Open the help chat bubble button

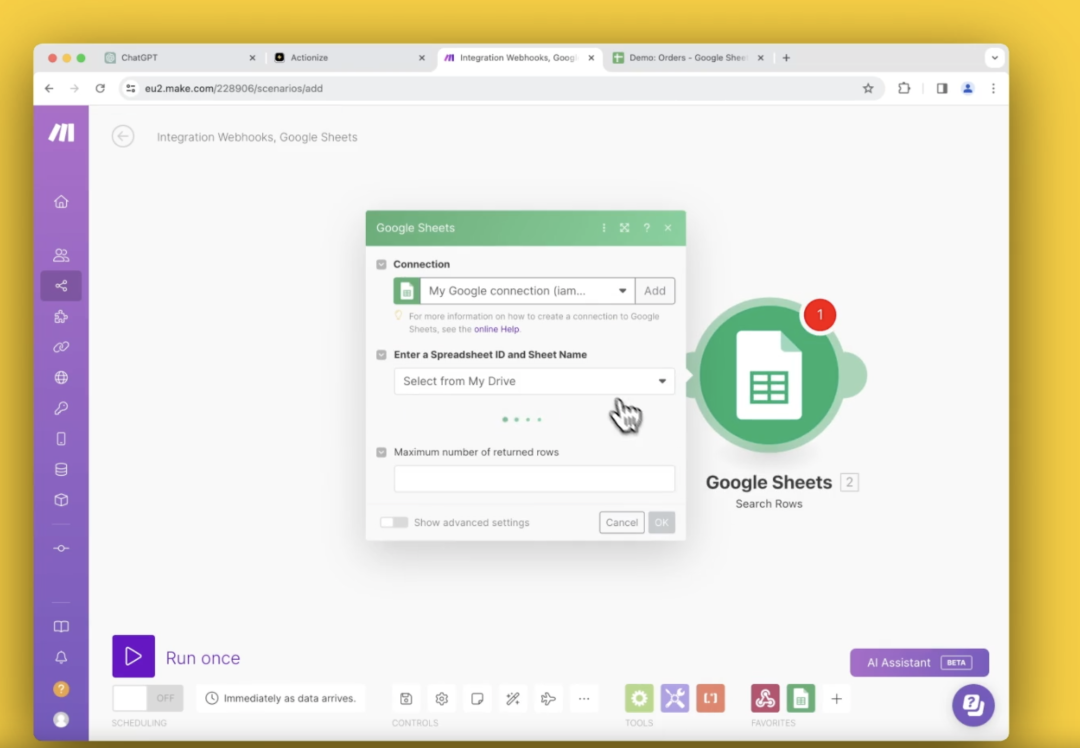(x=973, y=705)
